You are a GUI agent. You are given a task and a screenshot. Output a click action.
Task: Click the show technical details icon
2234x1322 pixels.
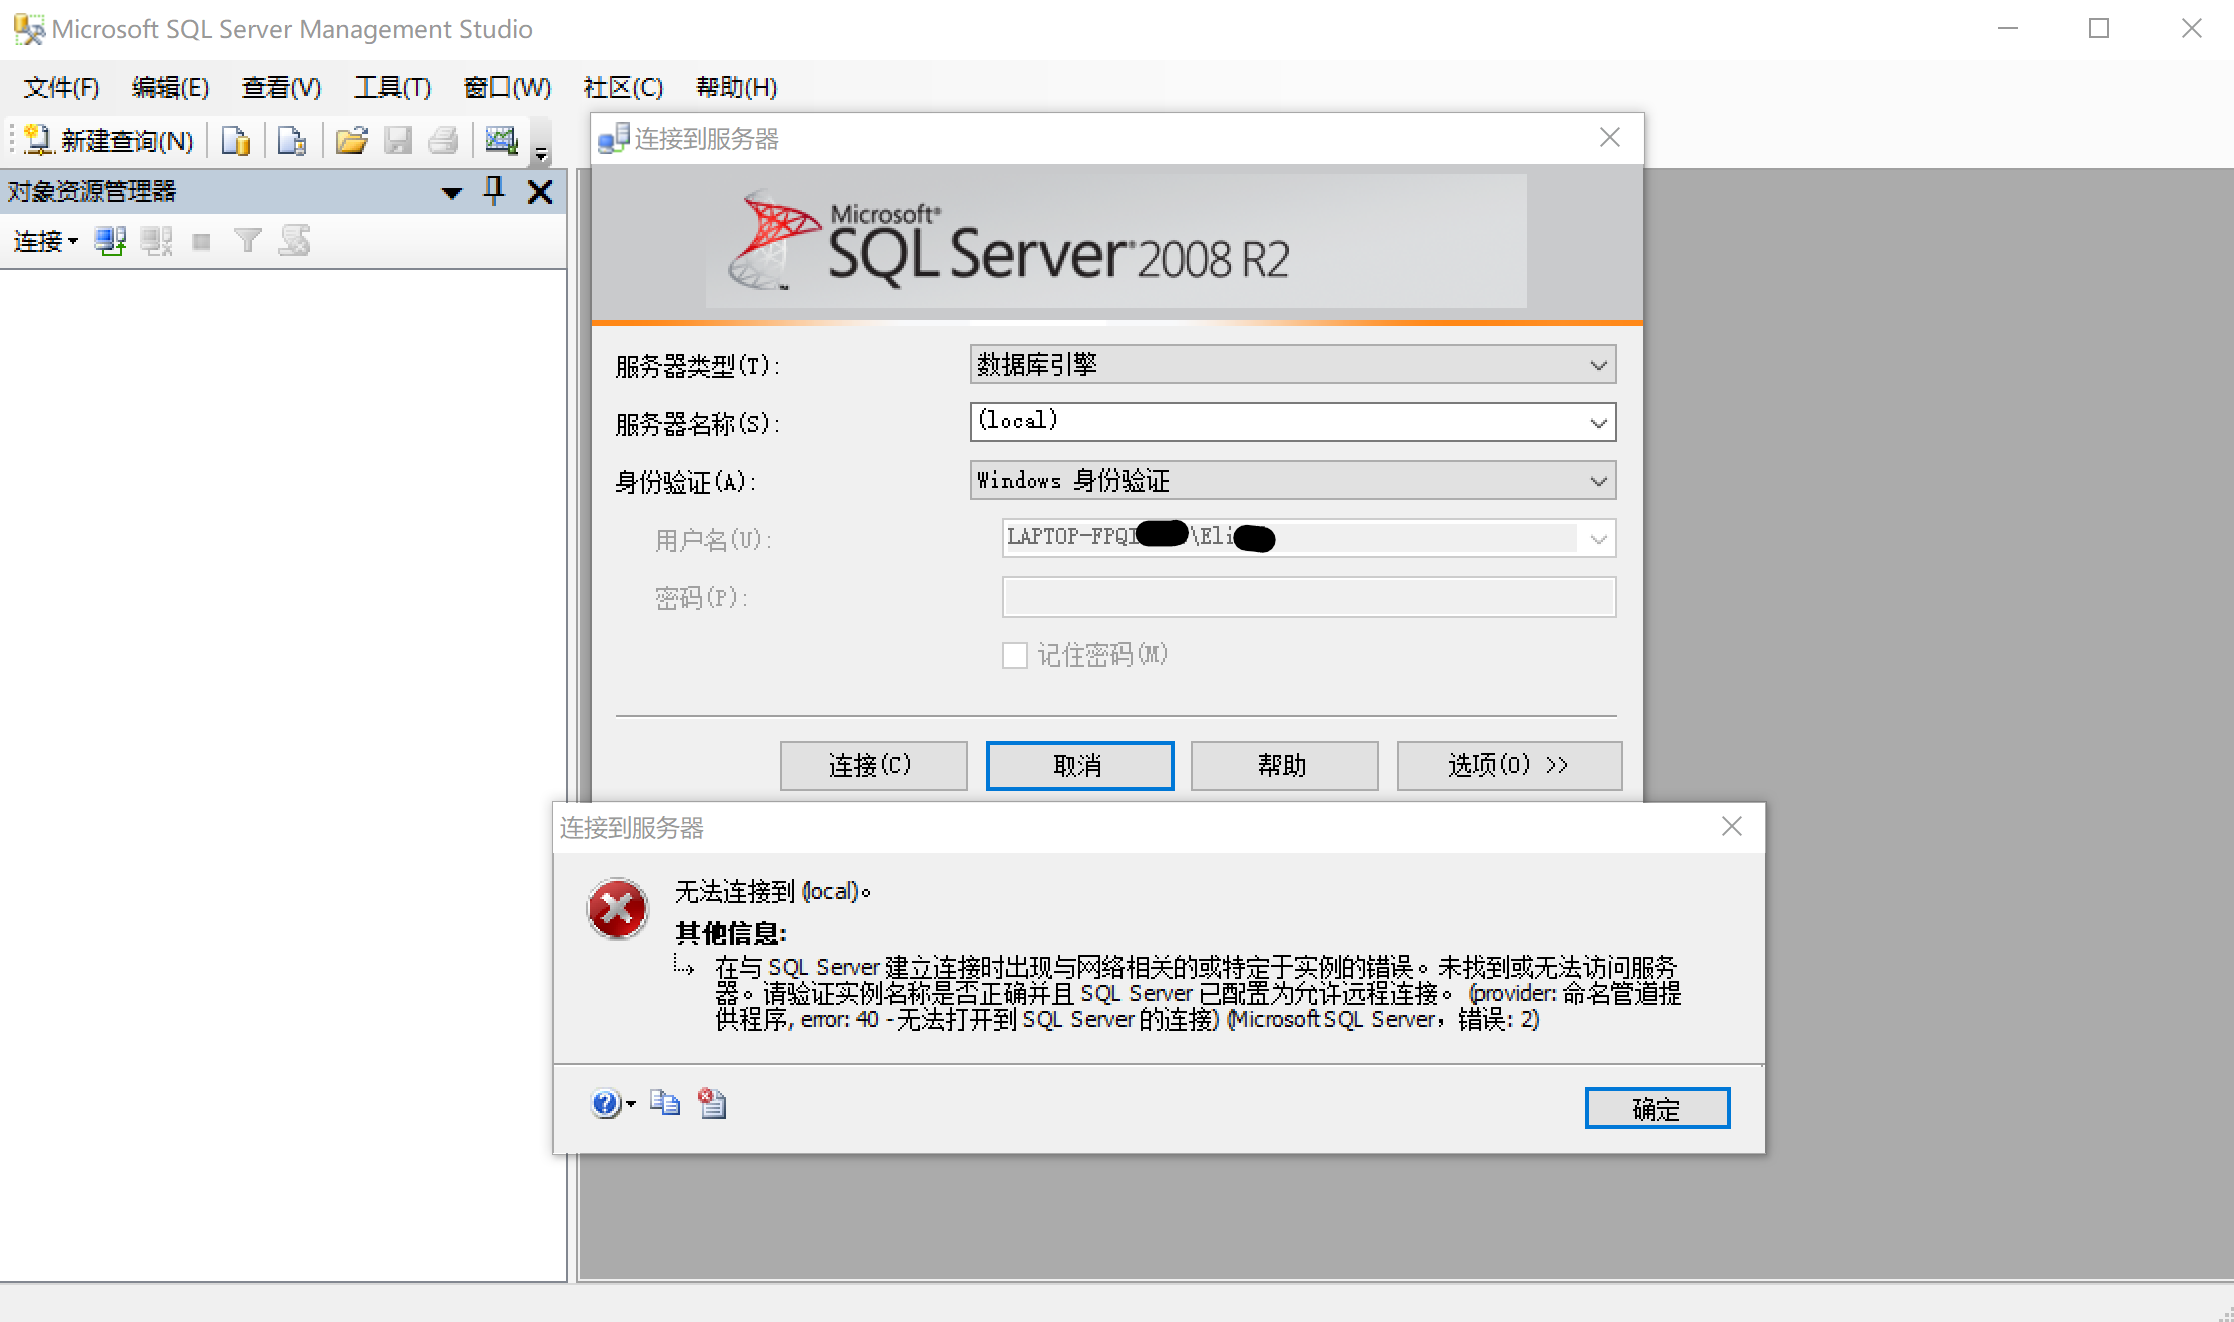[712, 1103]
